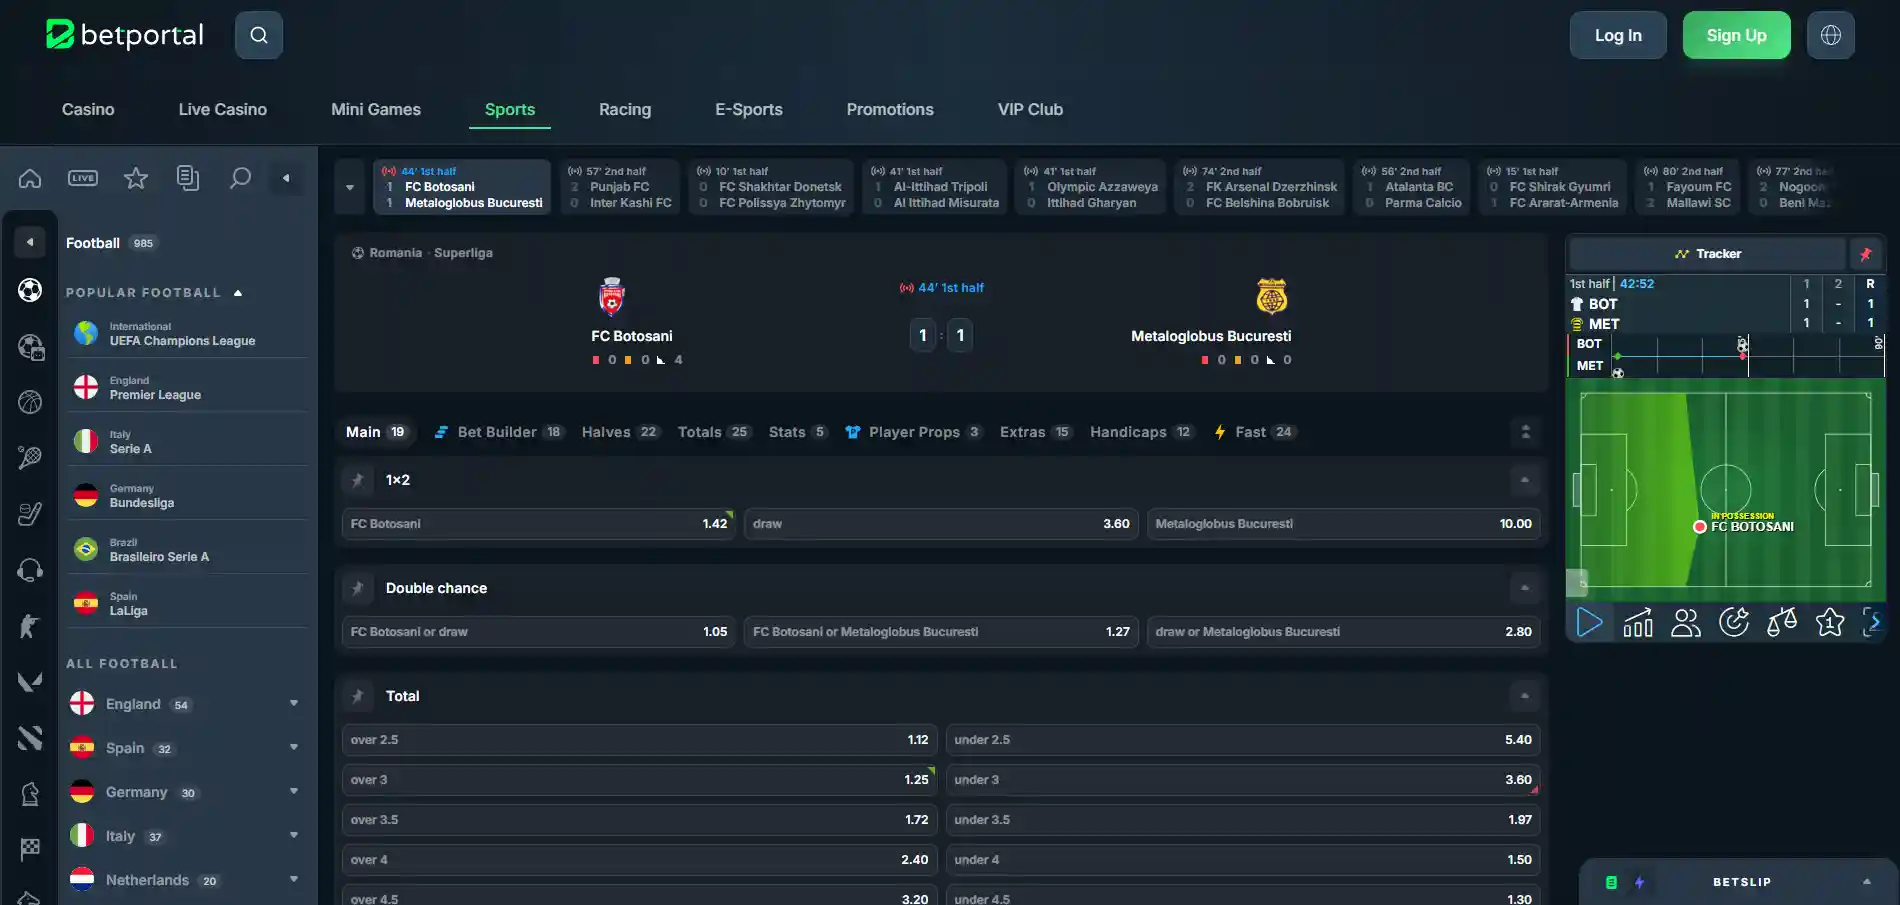The height and width of the screenshot is (905, 1900).
Task: Click the Tracker header tab
Action: pyautogui.click(x=1708, y=254)
